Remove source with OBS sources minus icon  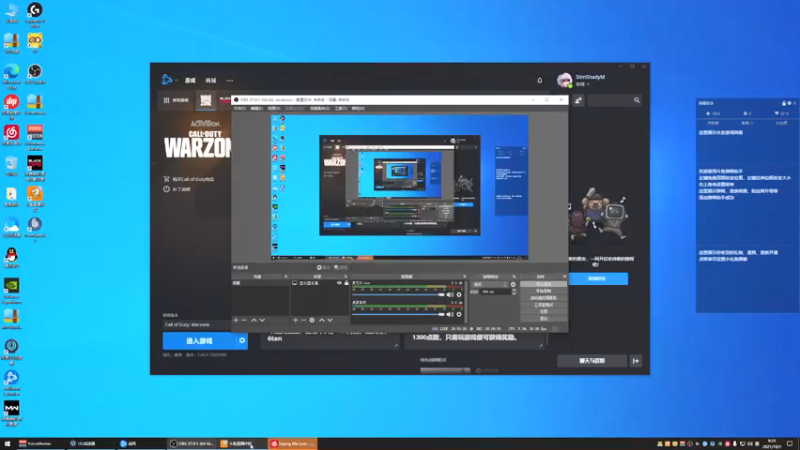tap(304, 320)
